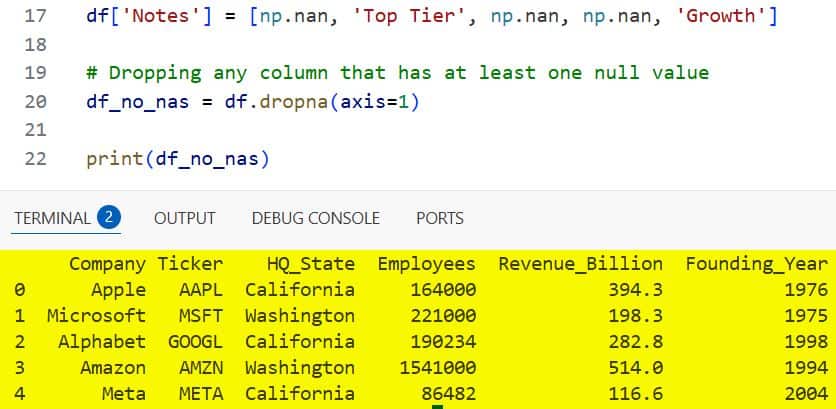The height and width of the screenshot is (409, 836).
Task: Click line number 17 in gutter
Action: pyautogui.click(x=36, y=16)
